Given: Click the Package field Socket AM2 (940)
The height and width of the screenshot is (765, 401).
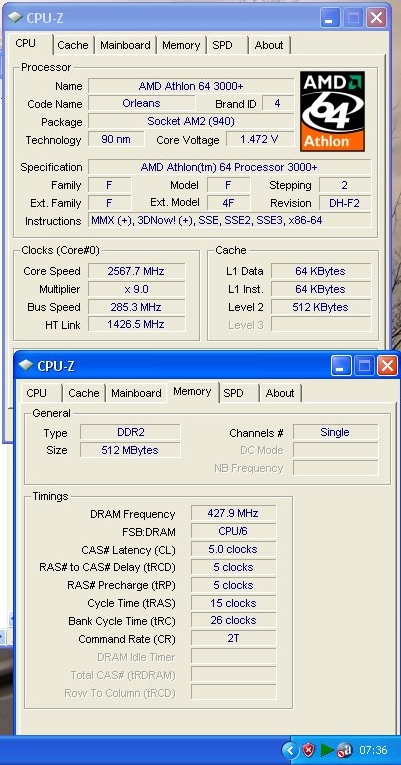Looking at the screenshot, I should 191,121.
